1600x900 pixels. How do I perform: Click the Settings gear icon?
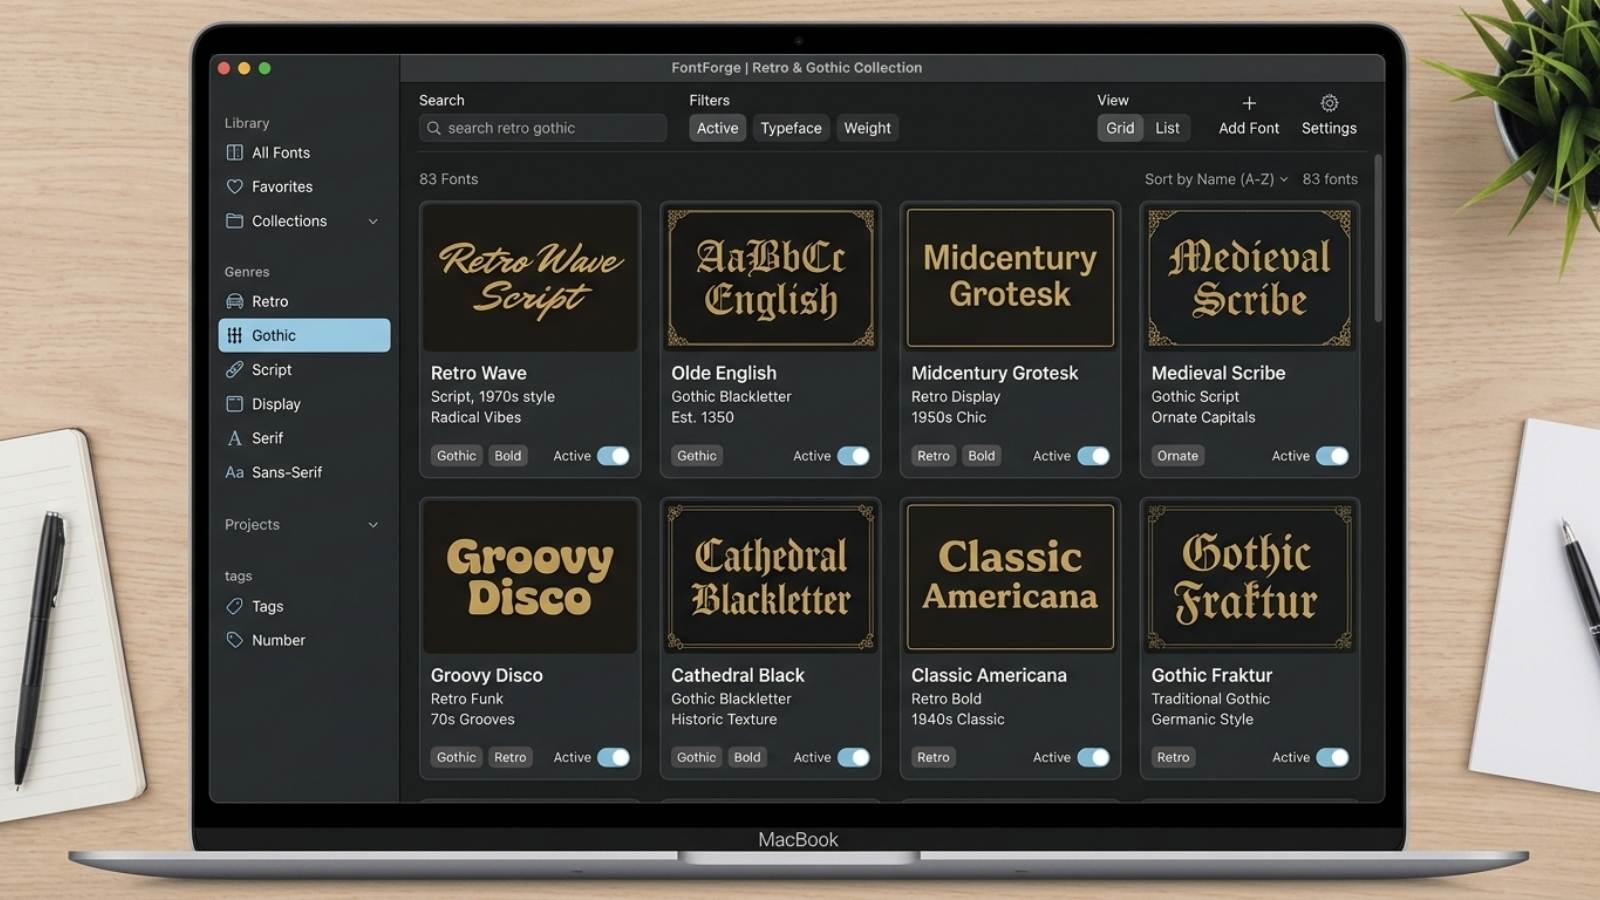click(1329, 103)
